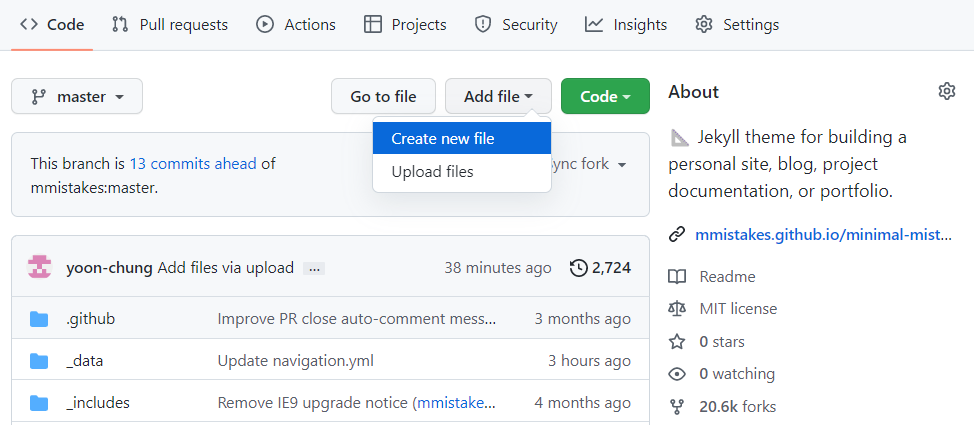Open the _includes folder
Viewport: 974px width, 425px height.
(98, 403)
